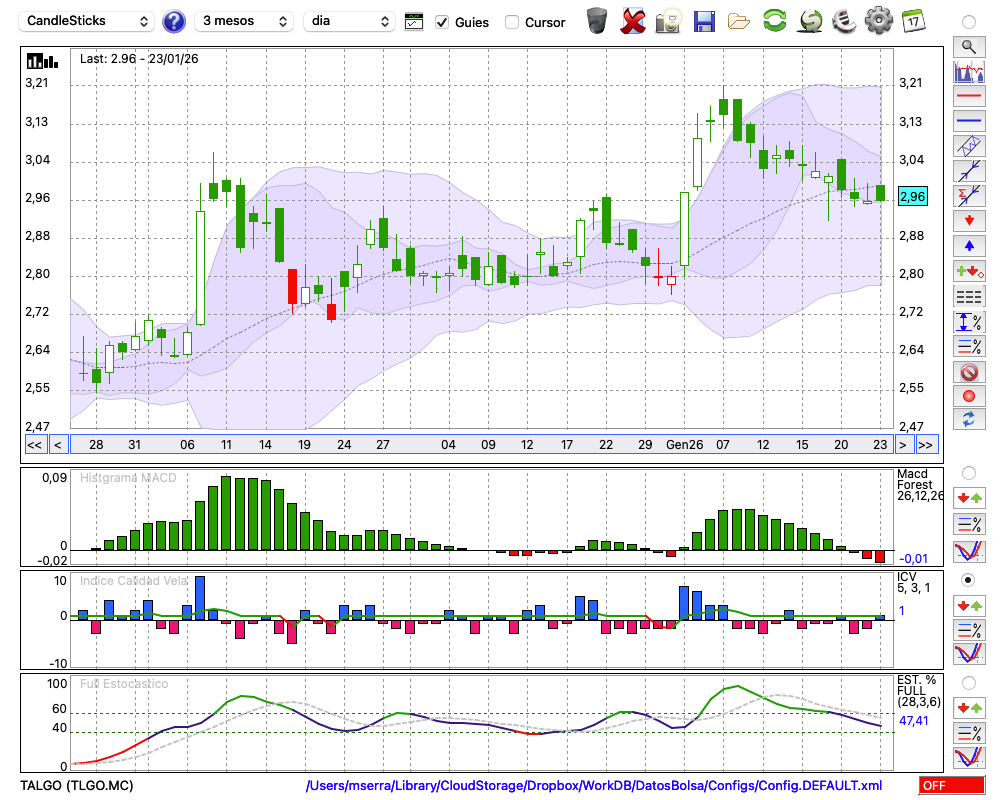Viewport: 1000px width, 800px height.
Task: Click the blue question mark help icon
Action: pos(174,21)
